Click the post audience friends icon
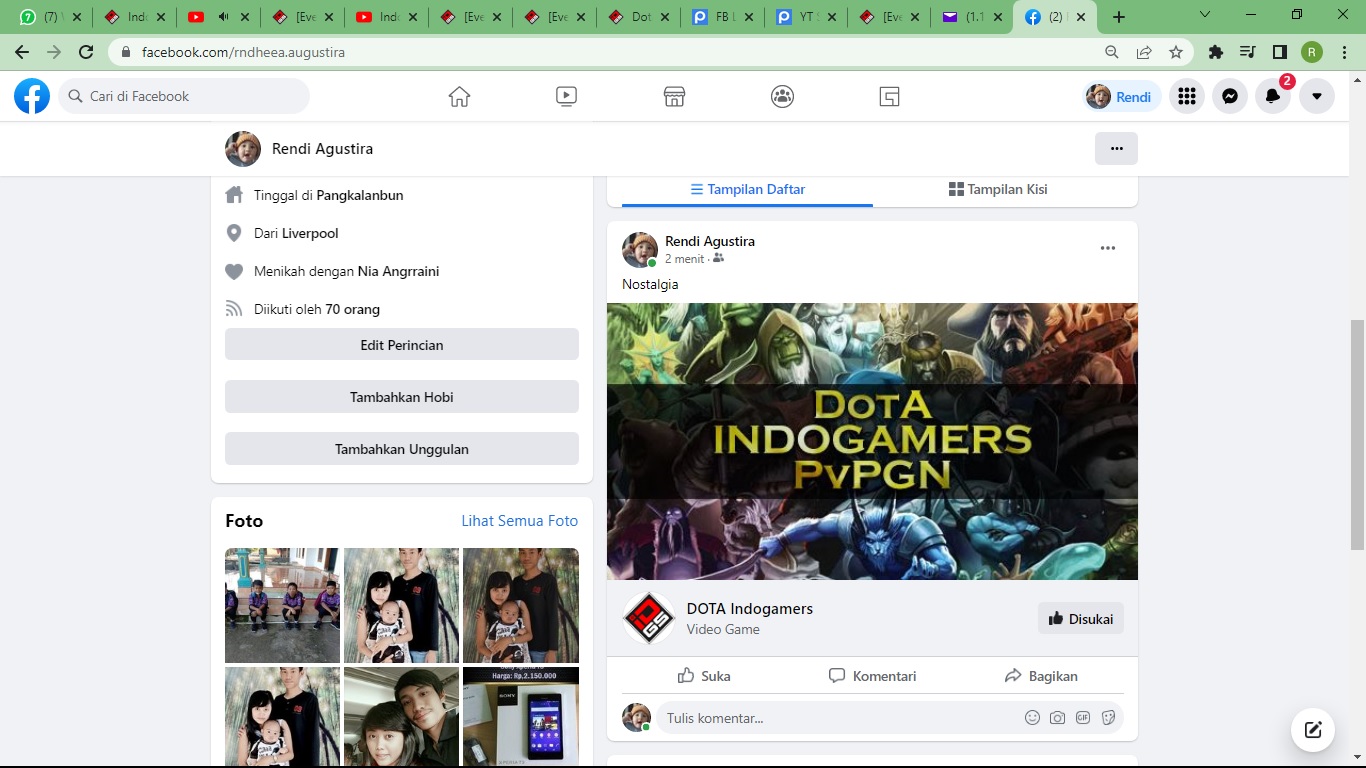Image resolution: width=1366 pixels, height=768 pixels. [719, 258]
